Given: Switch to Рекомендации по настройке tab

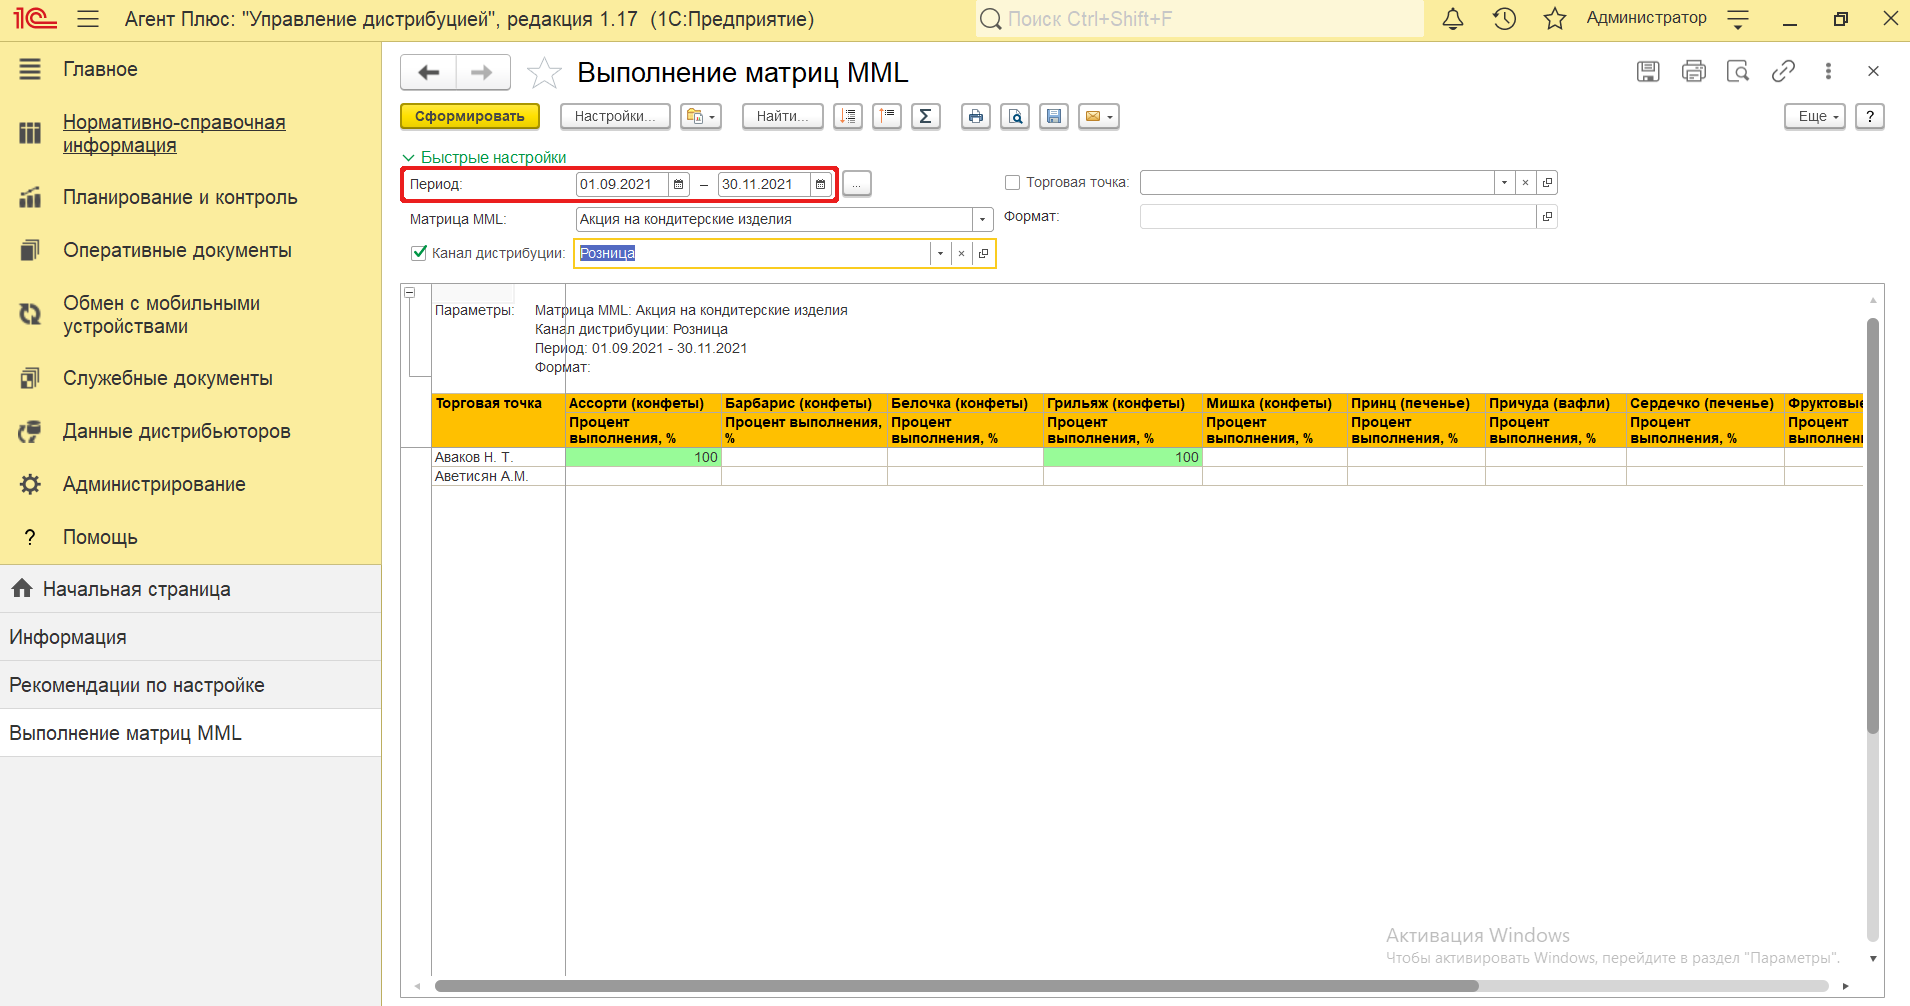Looking at the screenshot, I should 190,685.
